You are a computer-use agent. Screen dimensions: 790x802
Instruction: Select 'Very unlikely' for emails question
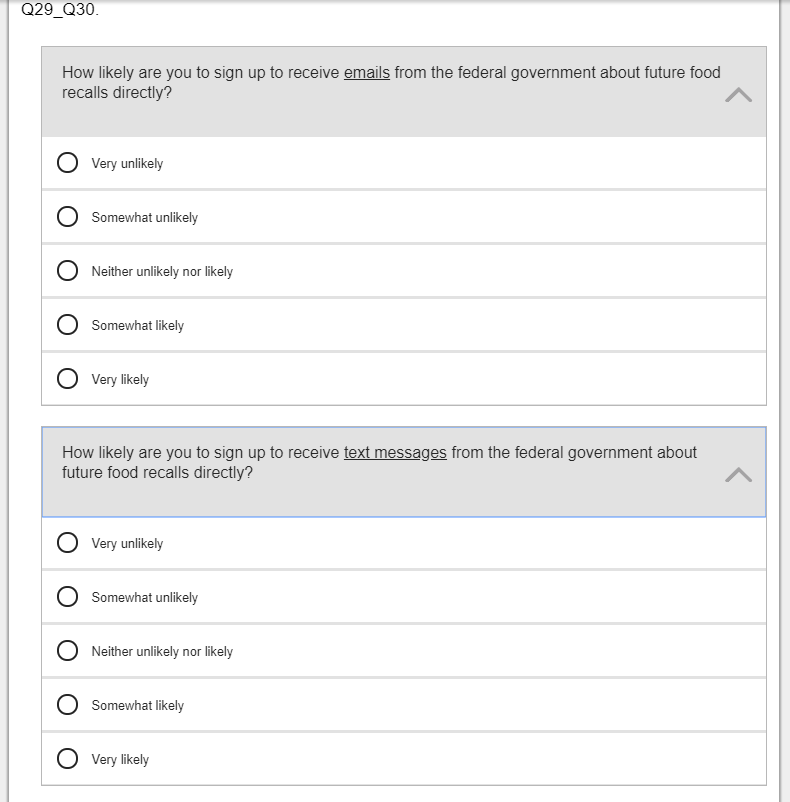click(68, 163)
